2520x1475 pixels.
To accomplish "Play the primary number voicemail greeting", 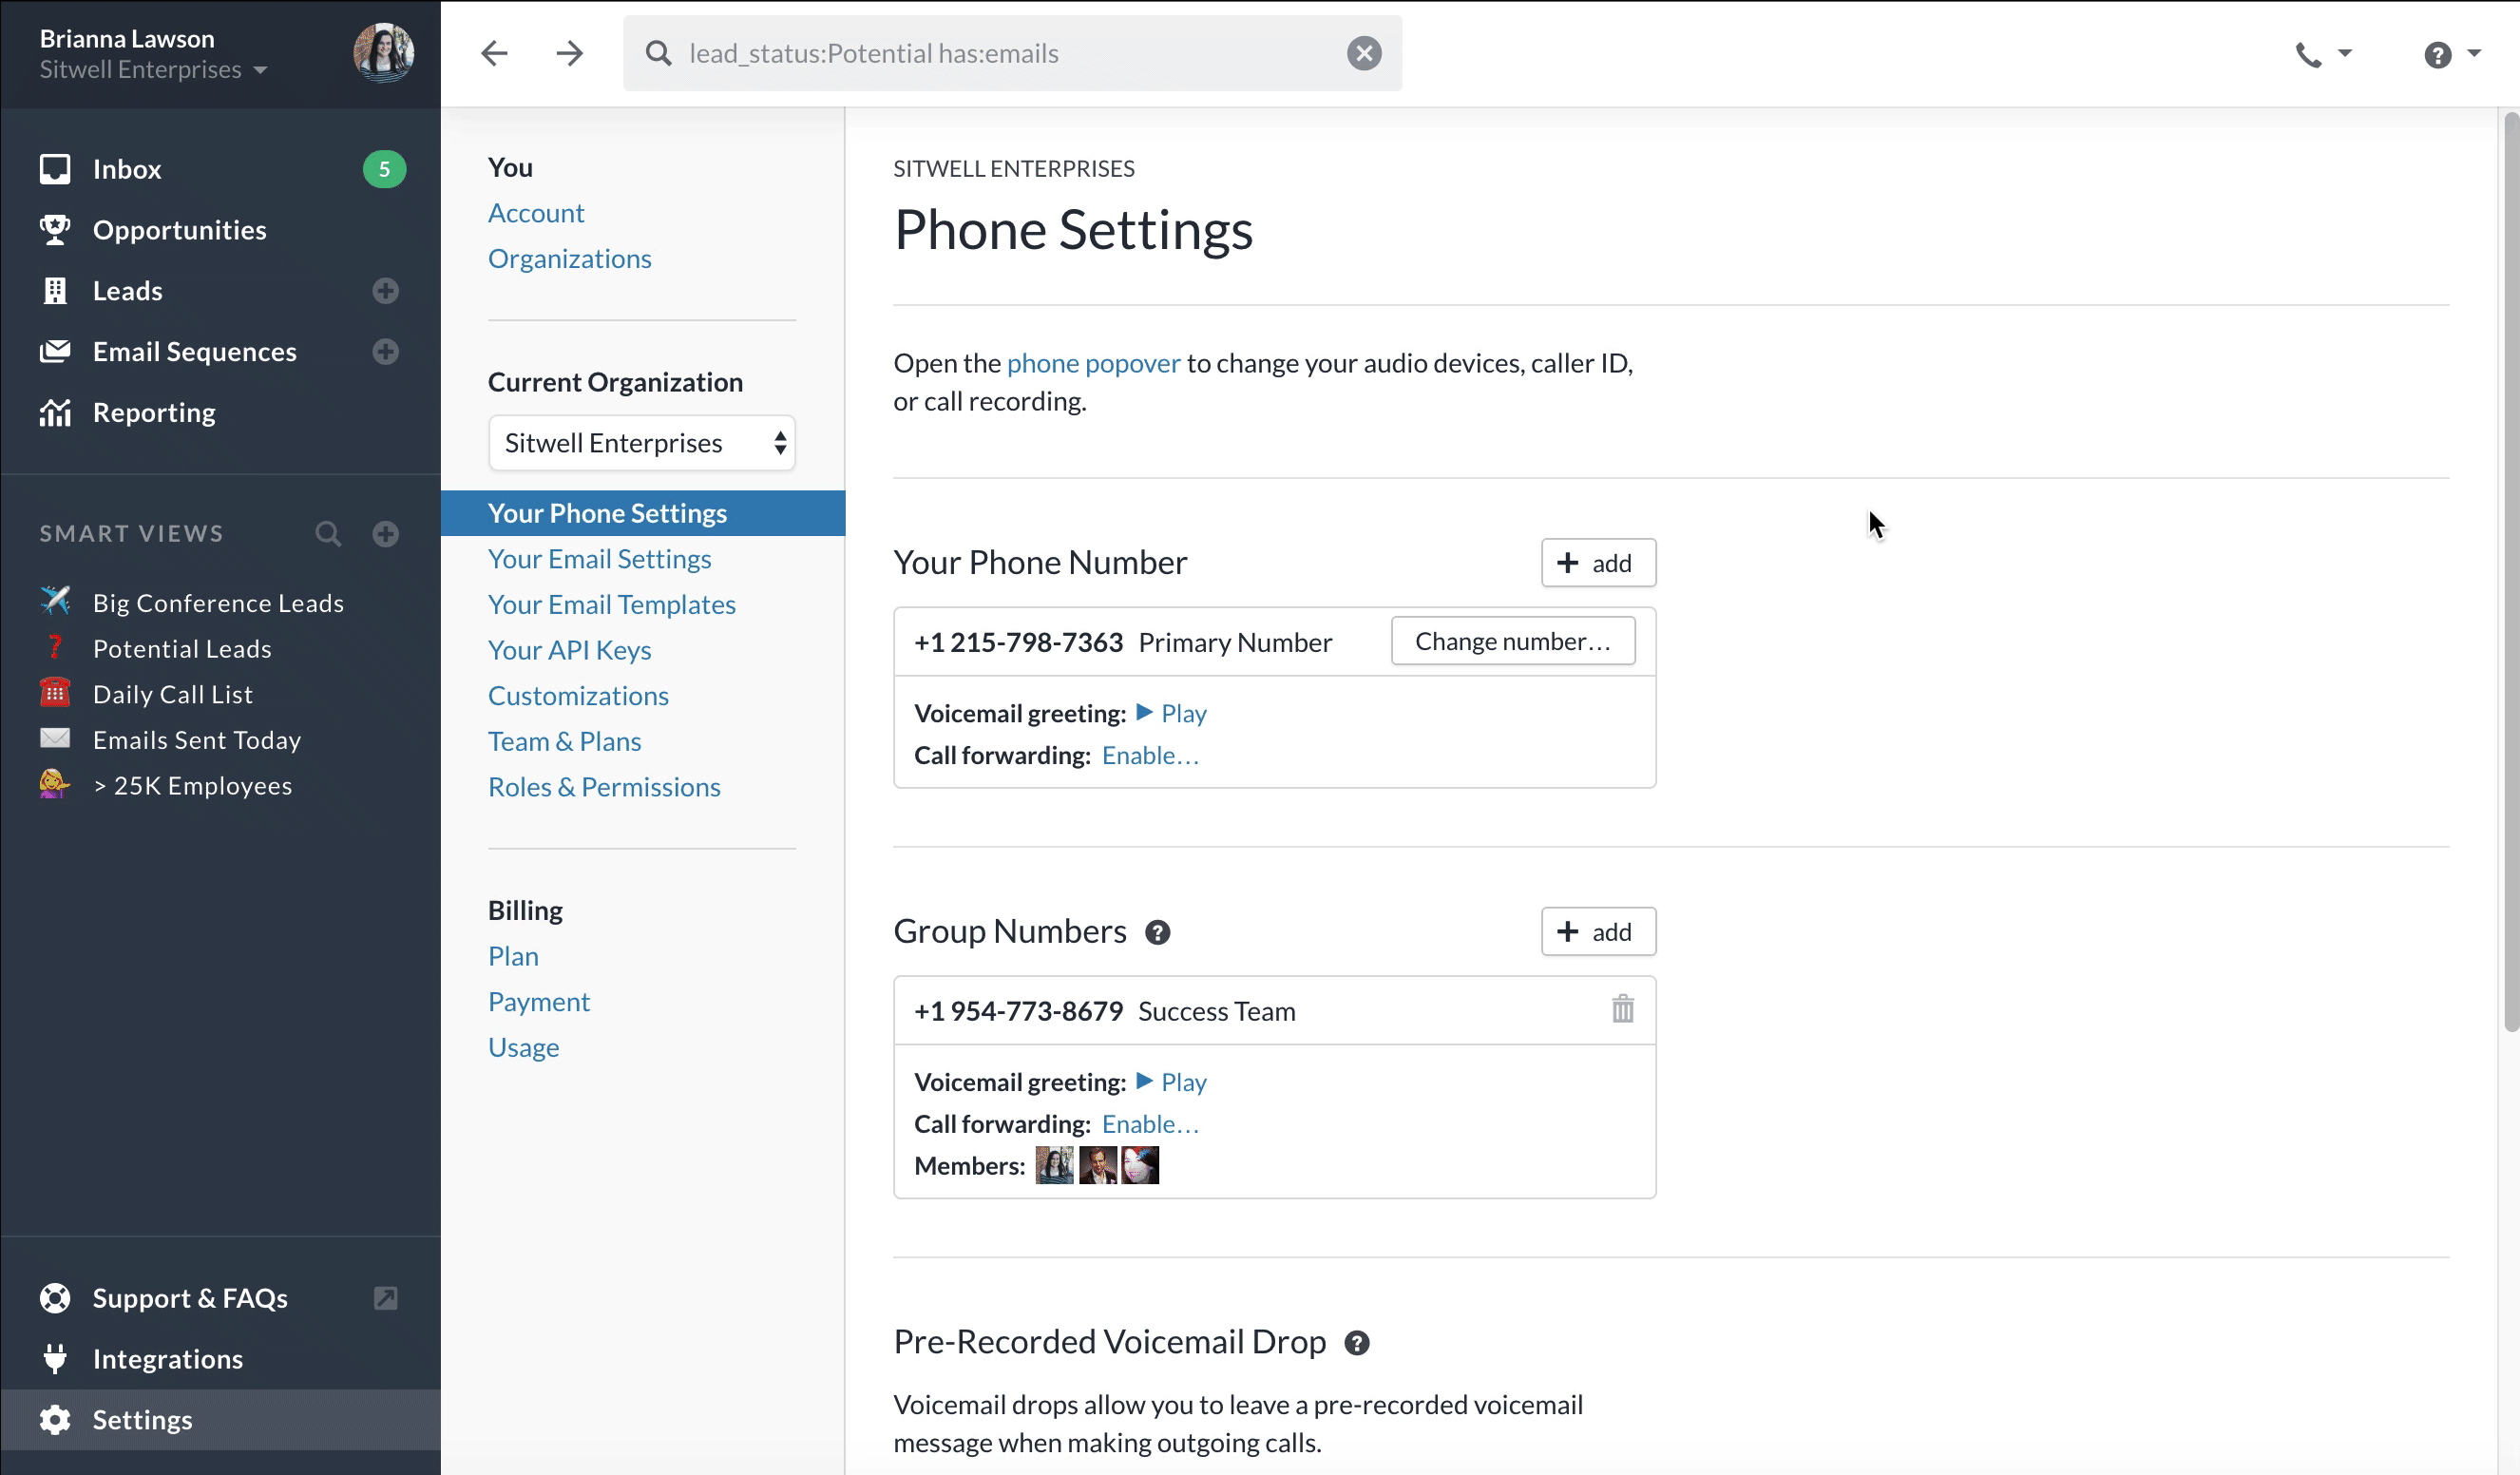I will coord(1172,713).
